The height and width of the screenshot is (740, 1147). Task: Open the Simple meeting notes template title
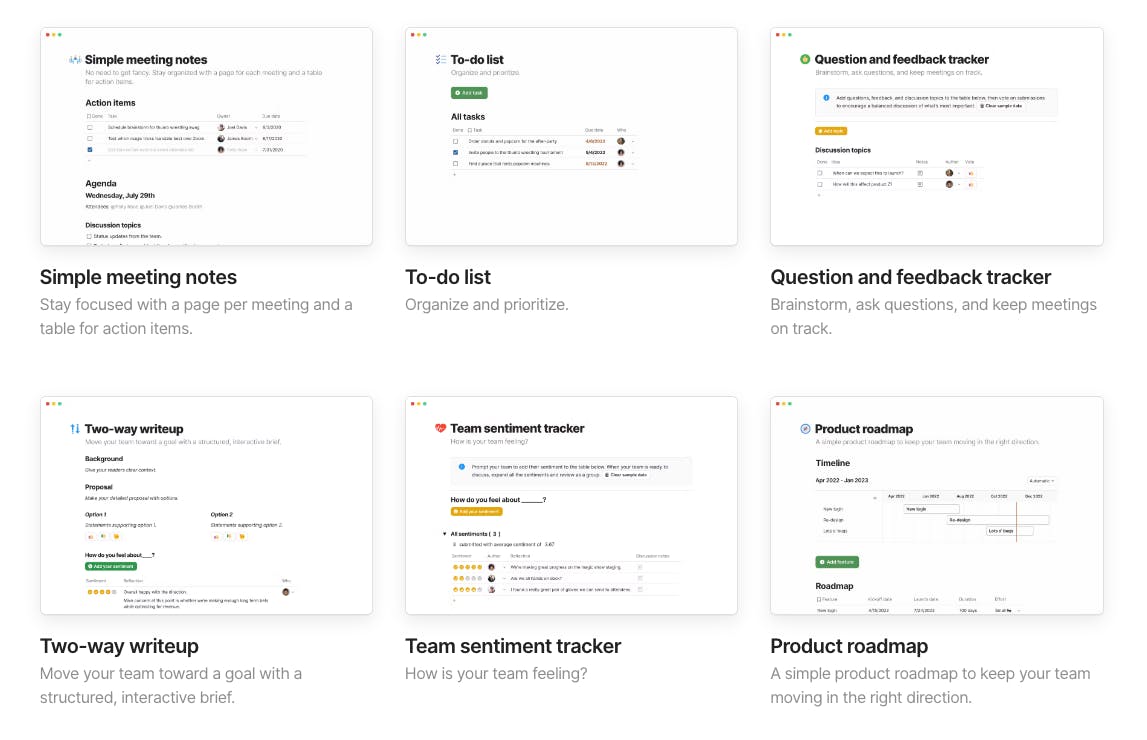[138, 277]
